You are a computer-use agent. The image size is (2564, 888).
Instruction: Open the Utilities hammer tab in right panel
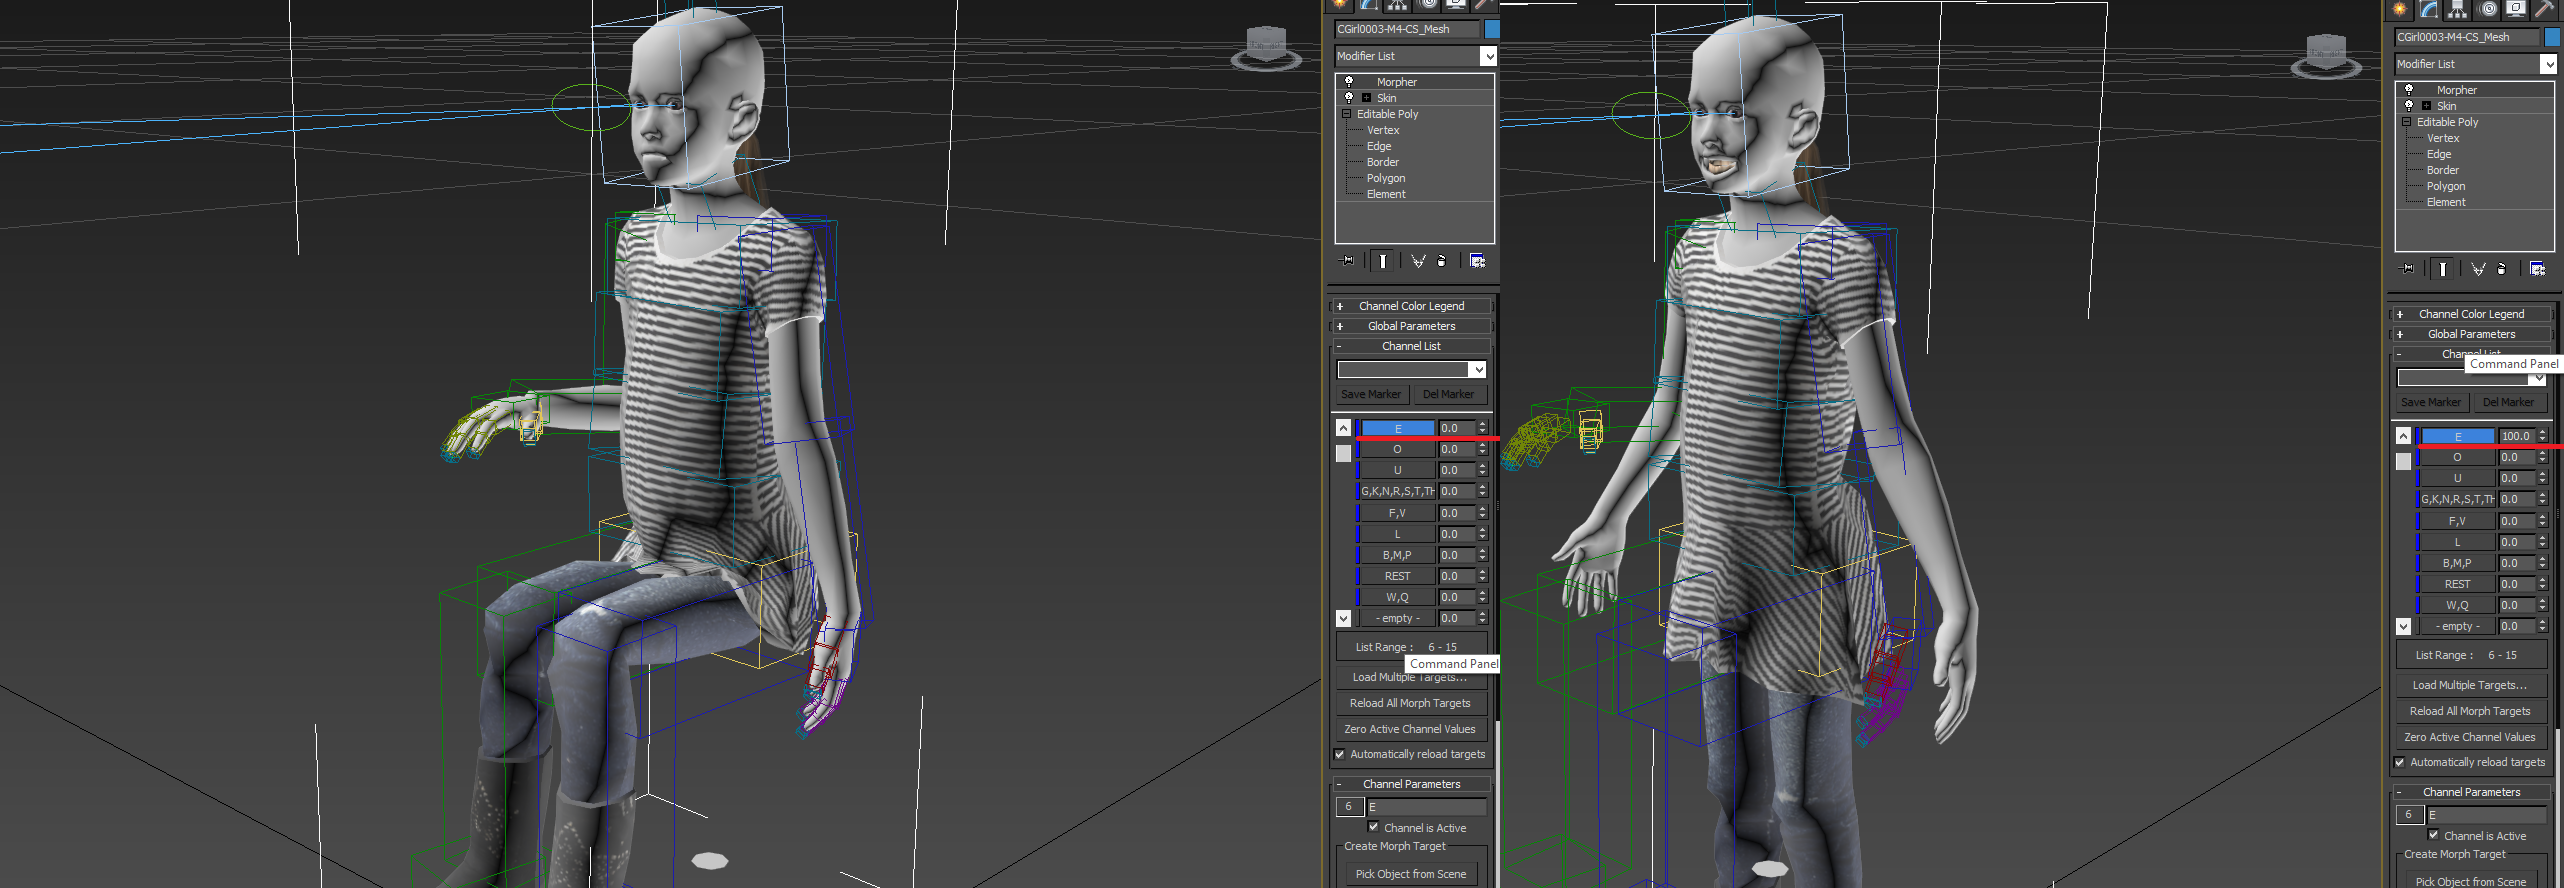coord(2544,9)
